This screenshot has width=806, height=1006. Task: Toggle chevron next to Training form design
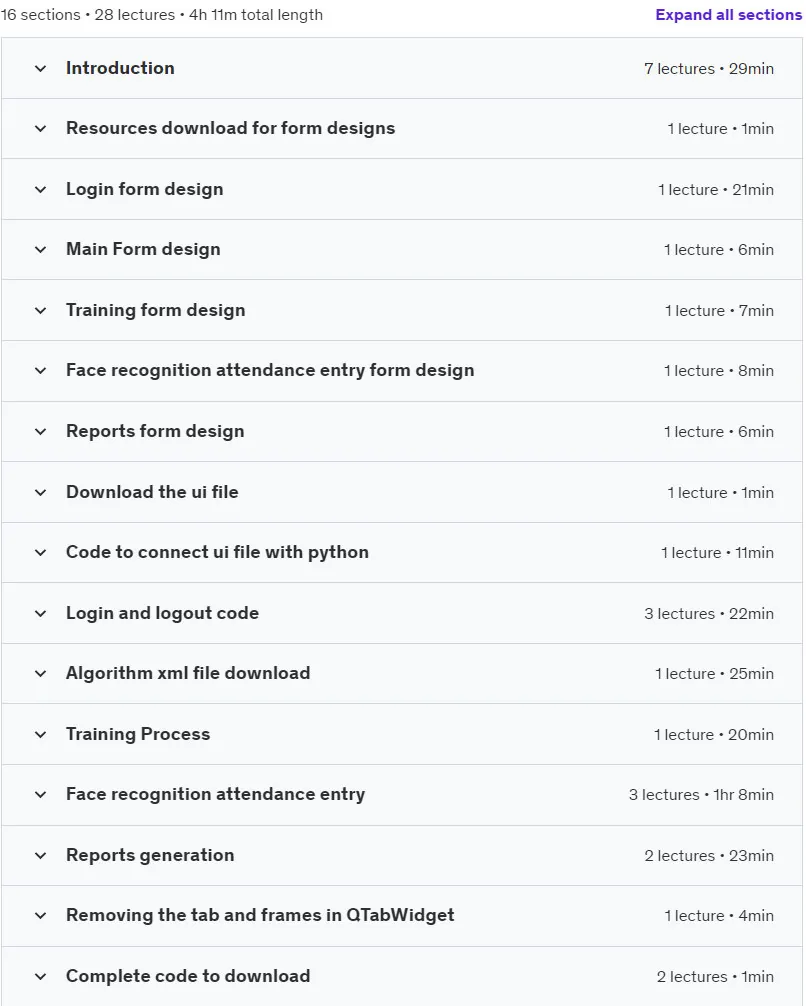coord(40,311)
